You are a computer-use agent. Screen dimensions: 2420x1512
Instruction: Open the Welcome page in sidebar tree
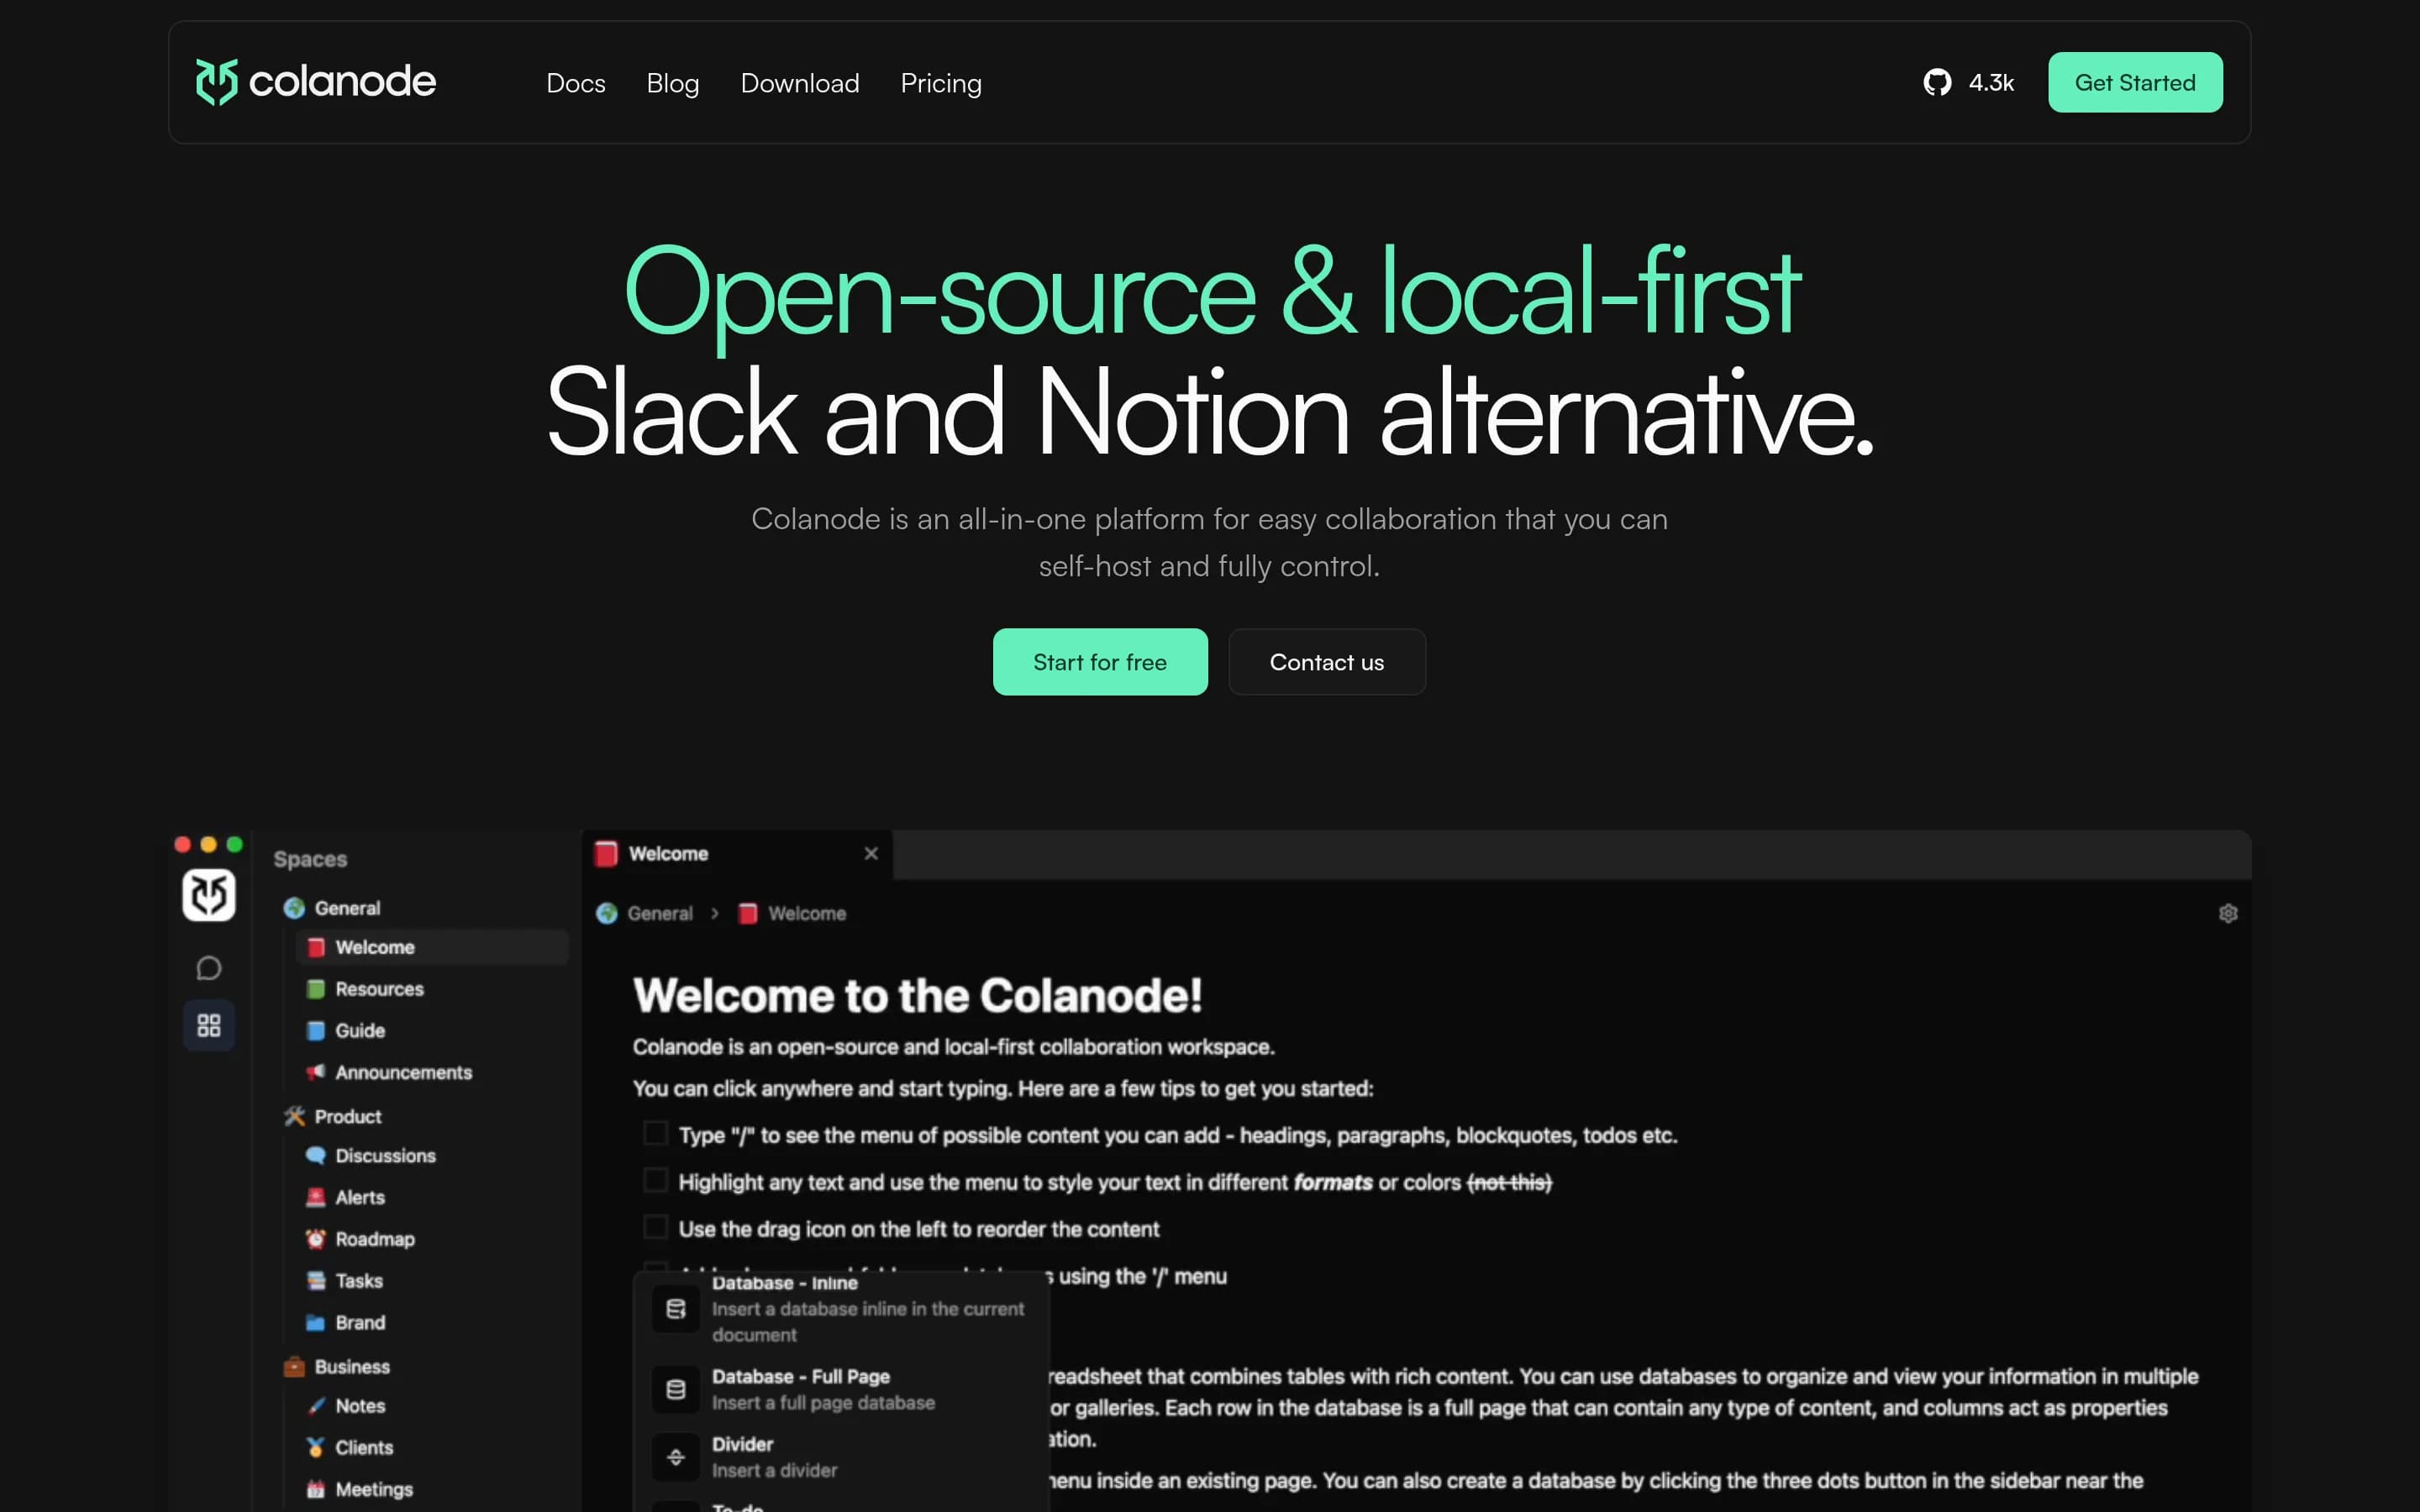tap(432, 947)
